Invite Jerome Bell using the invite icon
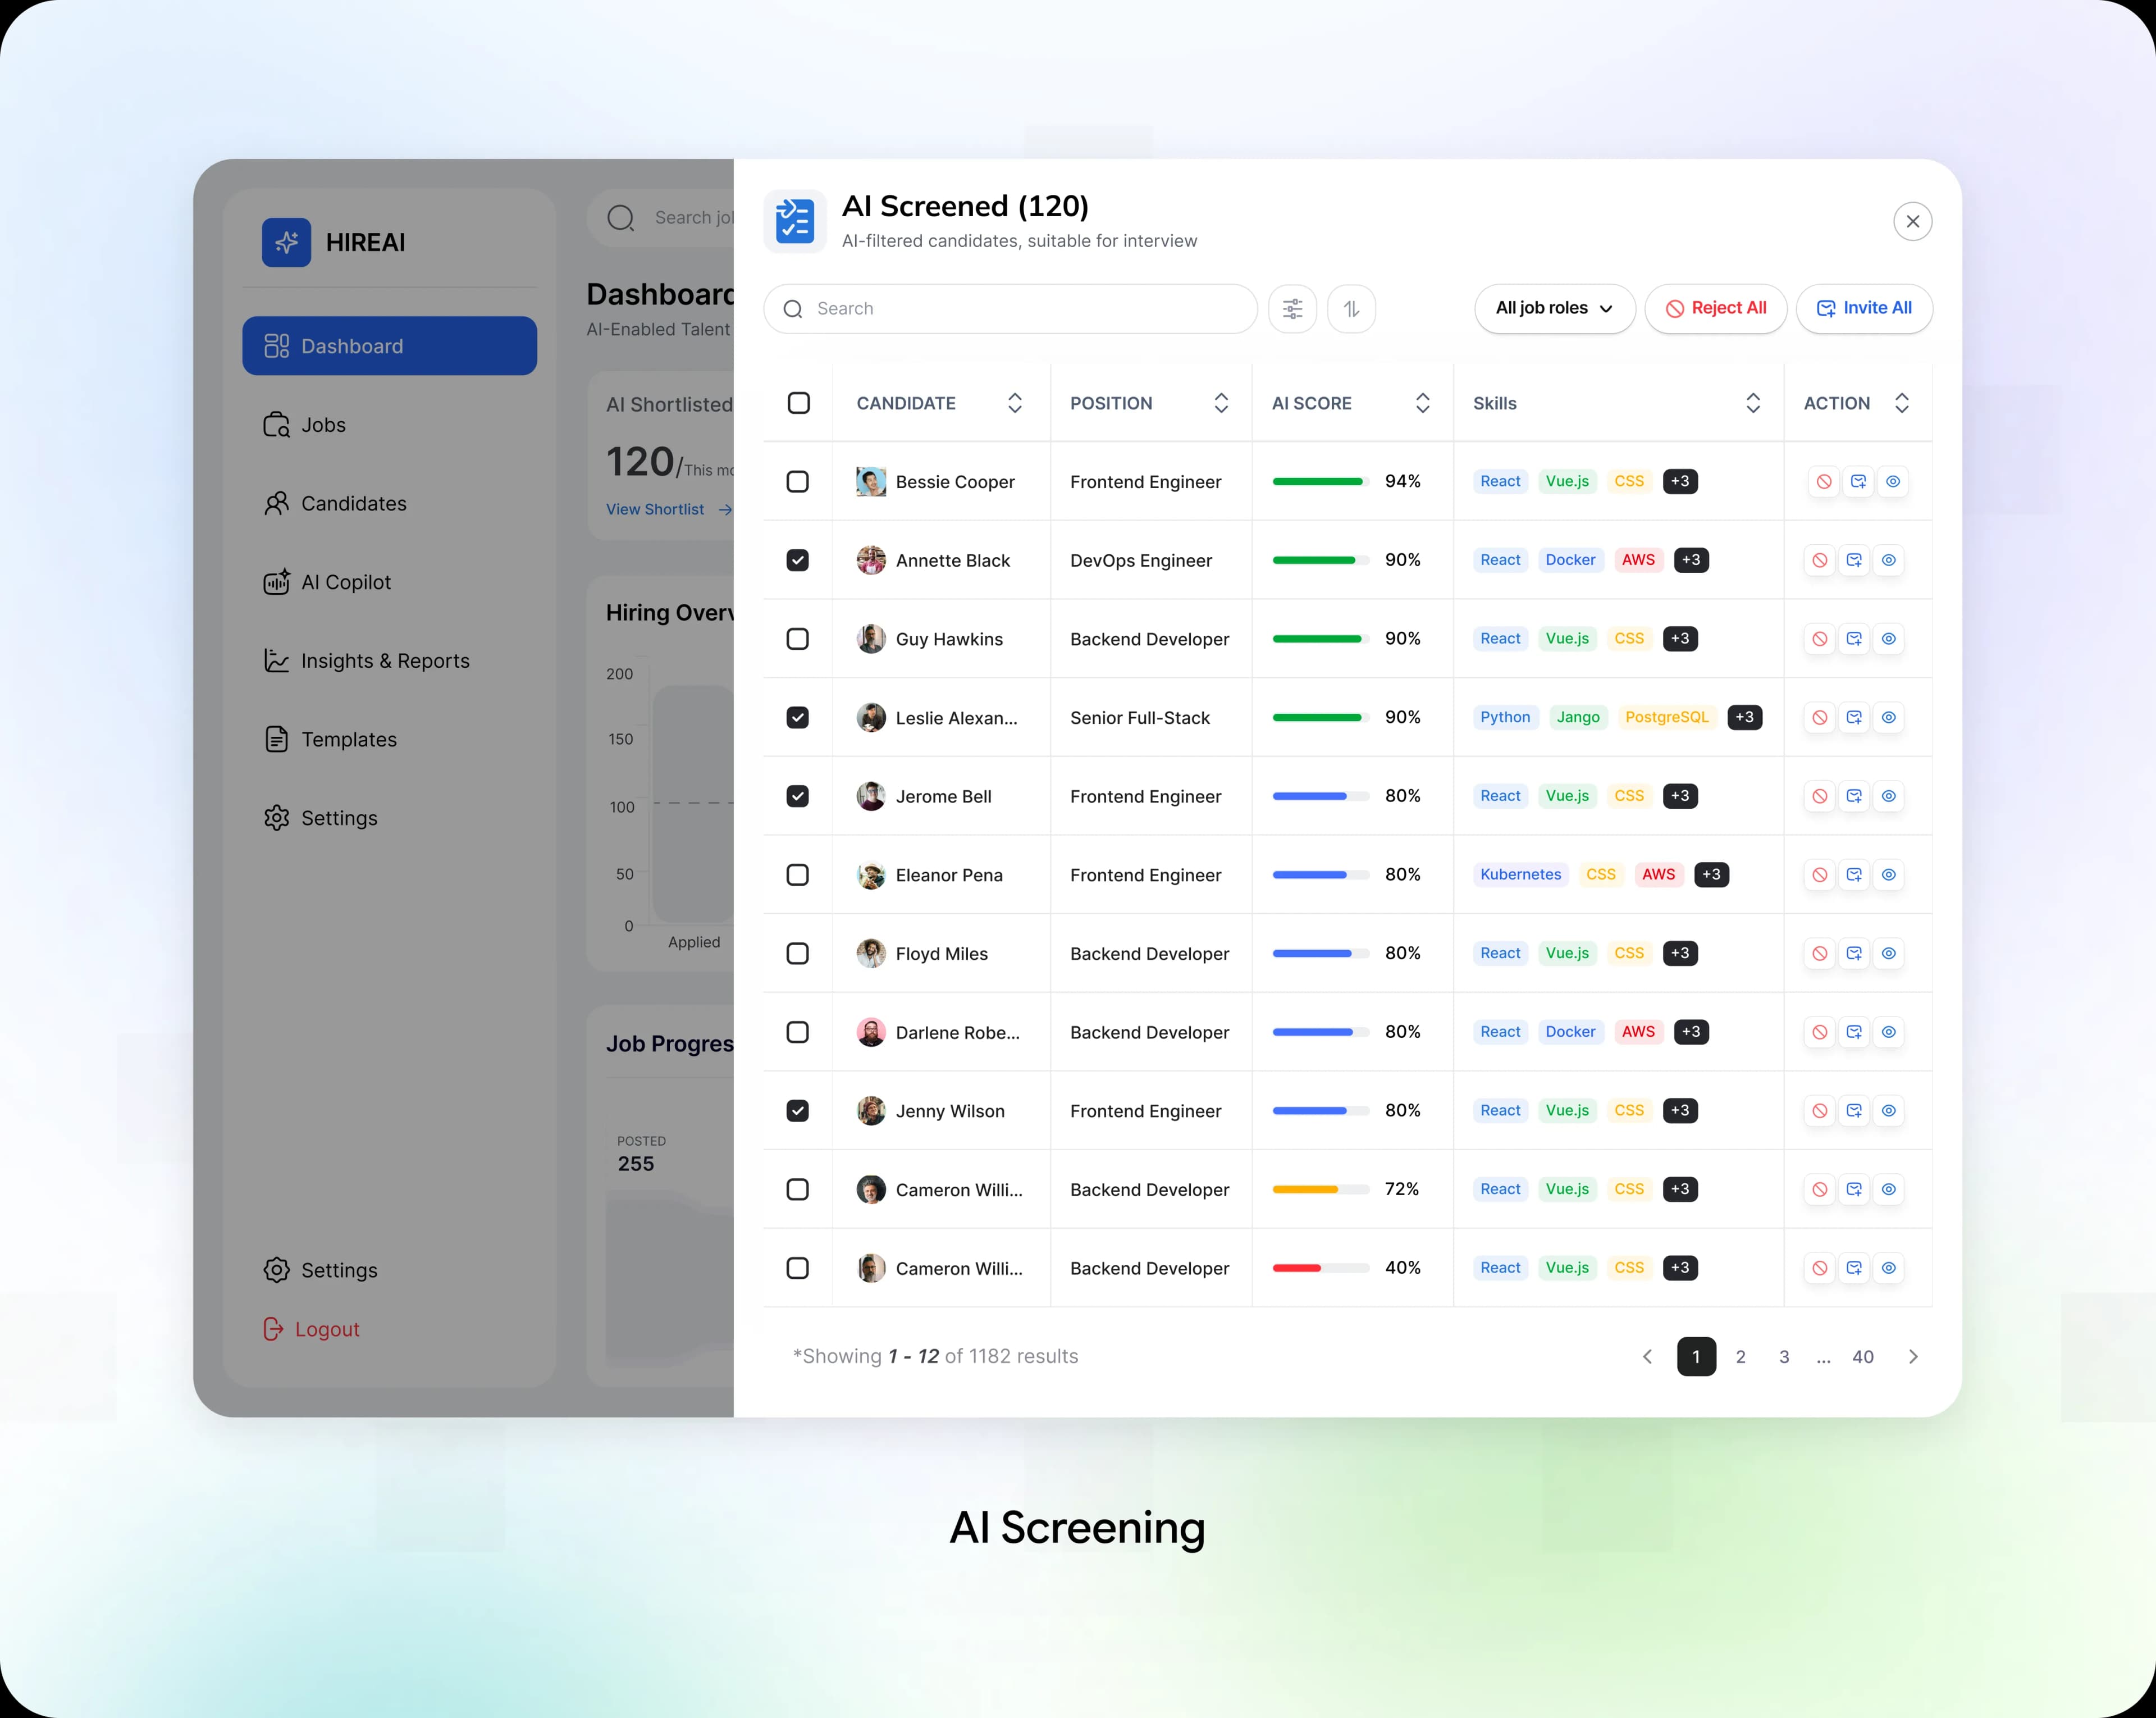The width and height of the screenshot is (2156, 1718). tap(1854, 796)
